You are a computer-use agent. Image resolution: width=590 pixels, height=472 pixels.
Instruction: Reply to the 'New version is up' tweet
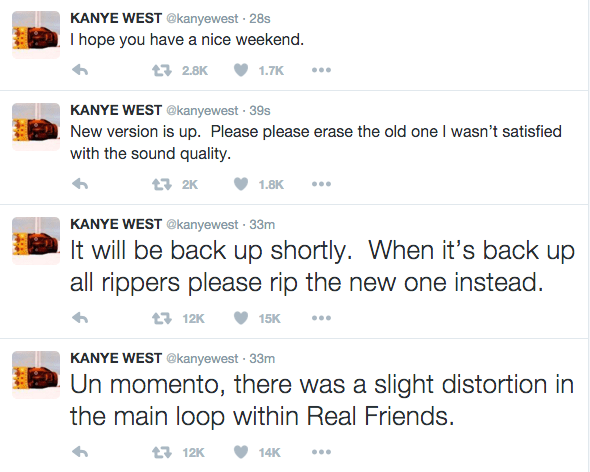[80, 184]
